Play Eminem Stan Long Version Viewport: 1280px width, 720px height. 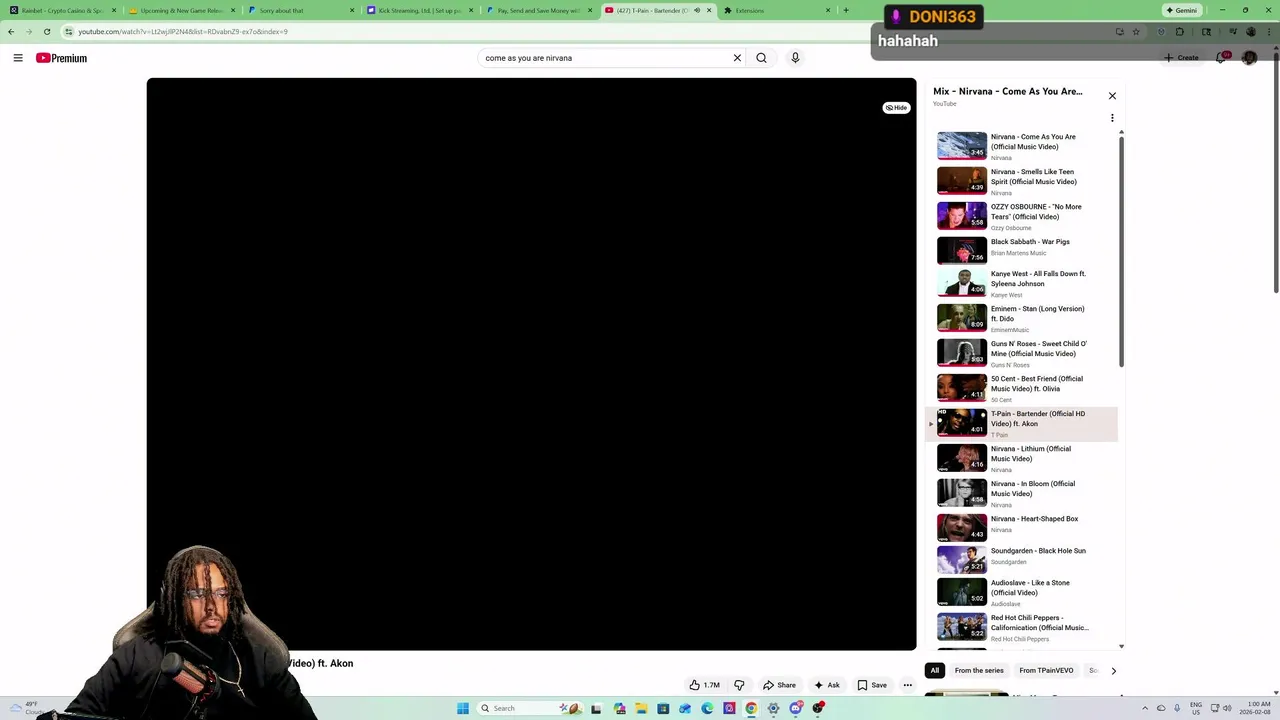click(1022, 318)
